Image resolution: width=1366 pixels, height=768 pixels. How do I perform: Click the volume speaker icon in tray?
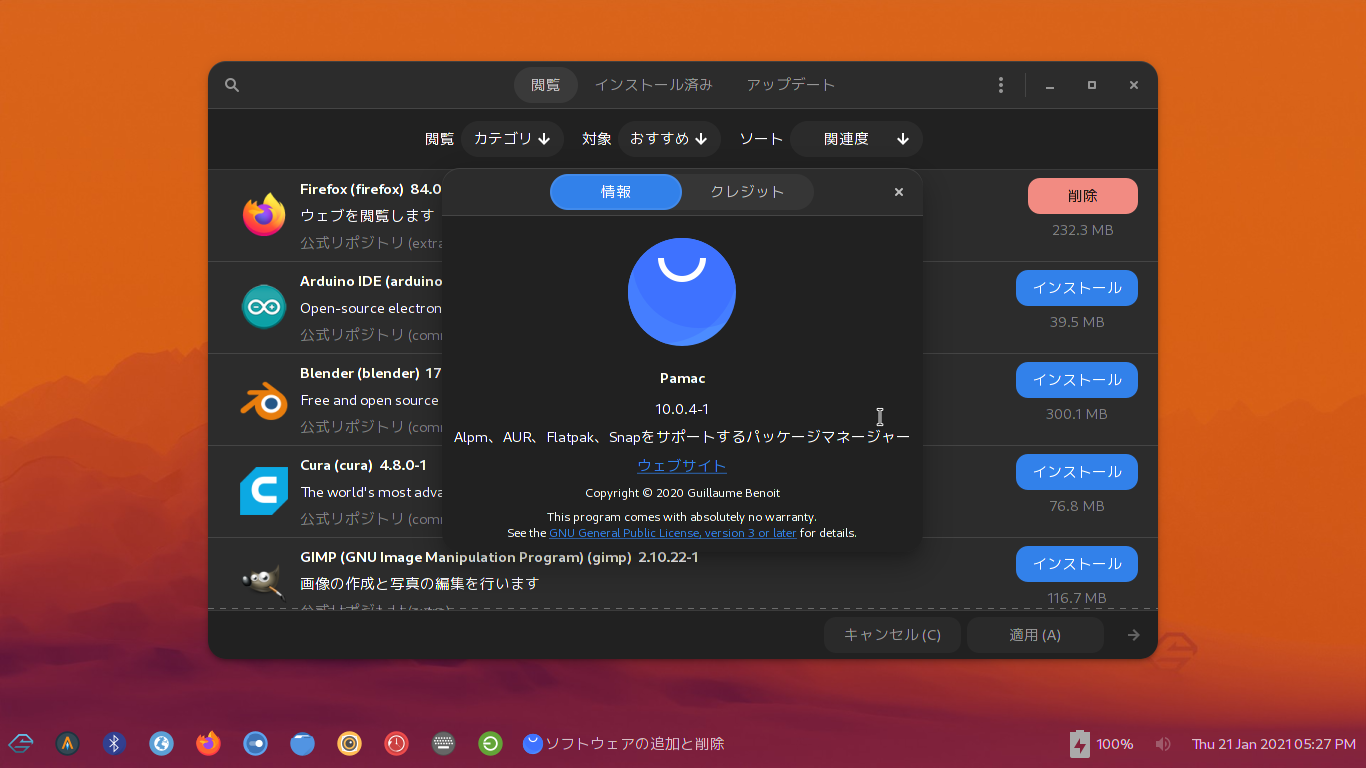(1163, 744)
